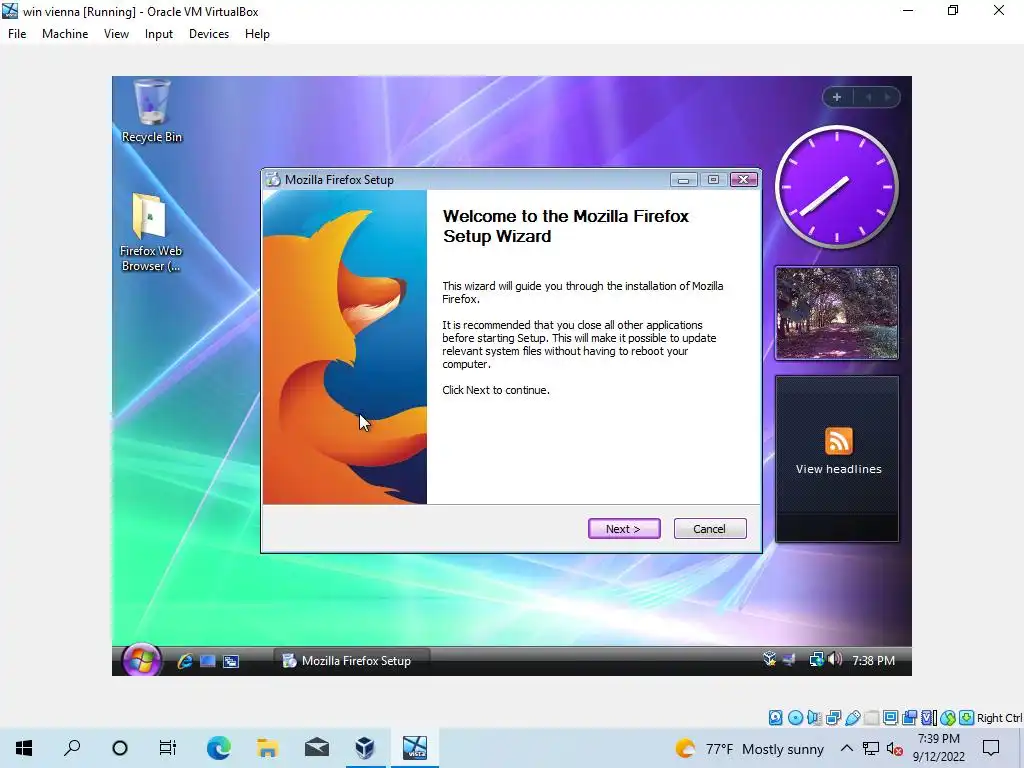1024x768 pixels.
Task: Click Next in Firefox Setup wizard
Action: [x=624, y=528]
